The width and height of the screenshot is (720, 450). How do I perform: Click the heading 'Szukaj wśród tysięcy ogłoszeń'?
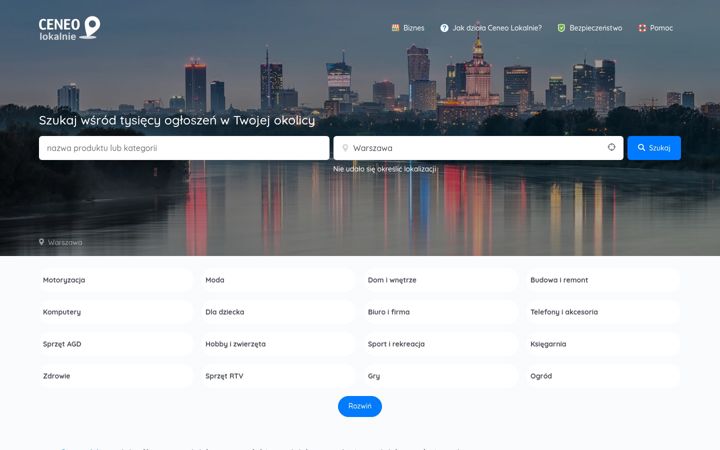(177, 121)
